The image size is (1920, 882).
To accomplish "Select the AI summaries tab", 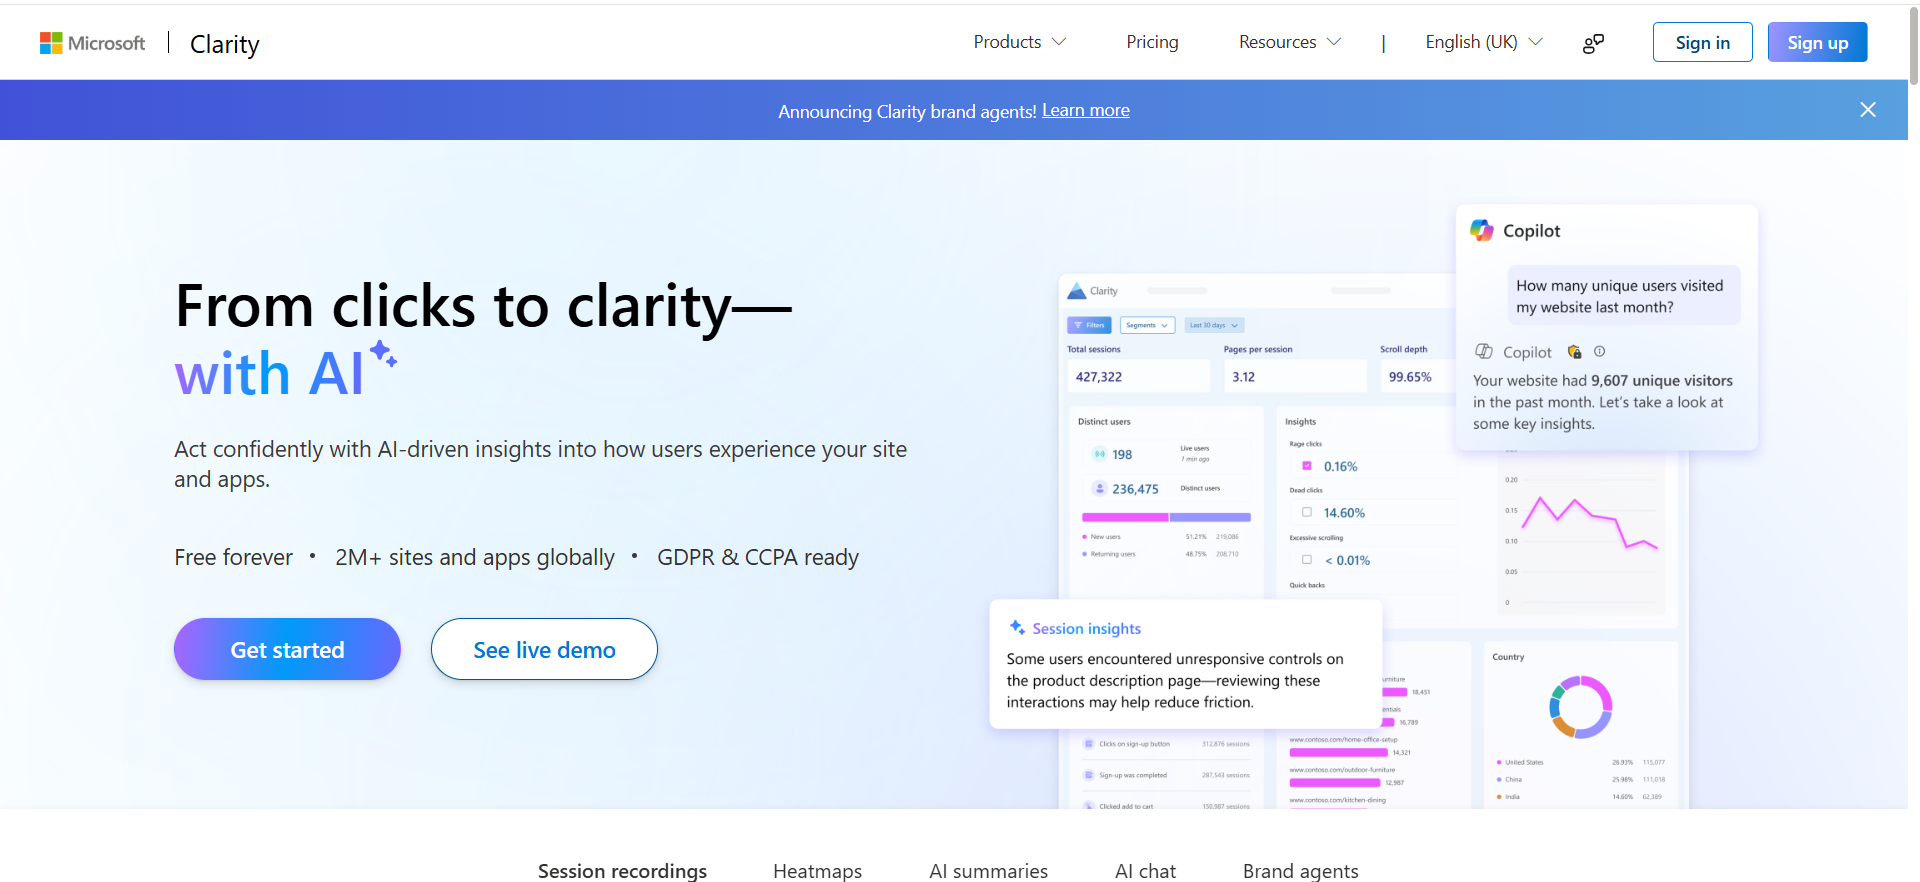I will click(x=988, y=870).
